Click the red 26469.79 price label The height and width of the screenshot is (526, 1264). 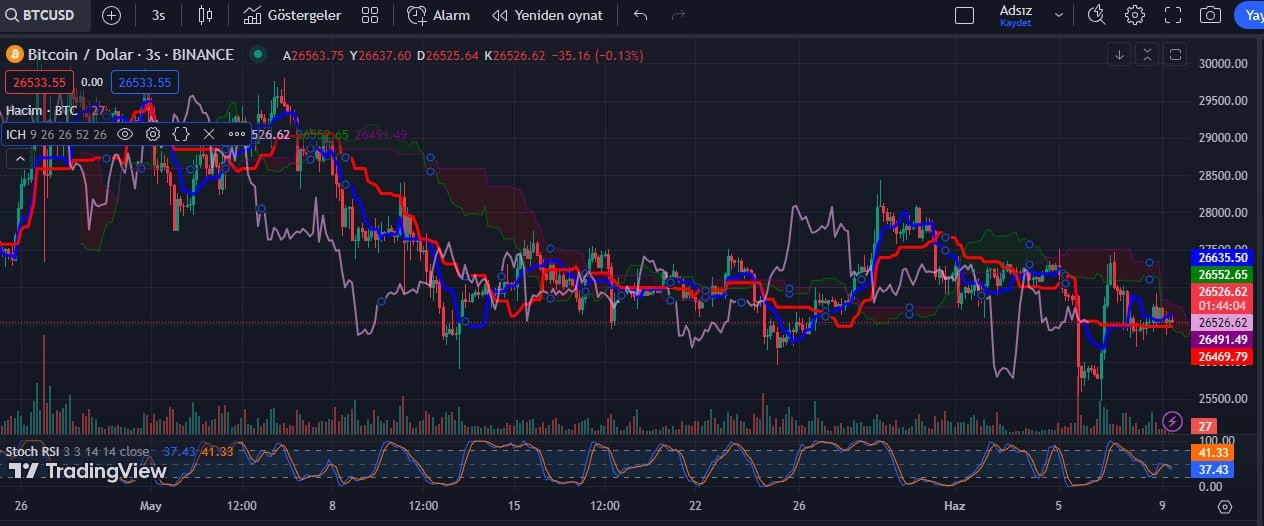(x=1224, y=356)
